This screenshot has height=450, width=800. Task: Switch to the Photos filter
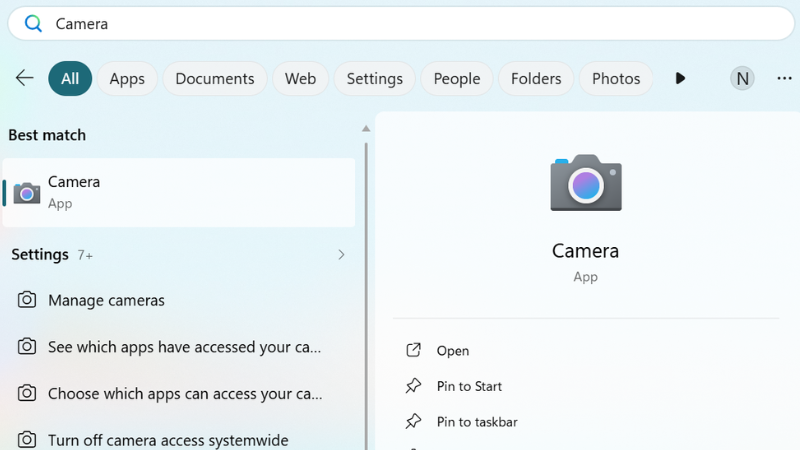click(x=616, y=79)
